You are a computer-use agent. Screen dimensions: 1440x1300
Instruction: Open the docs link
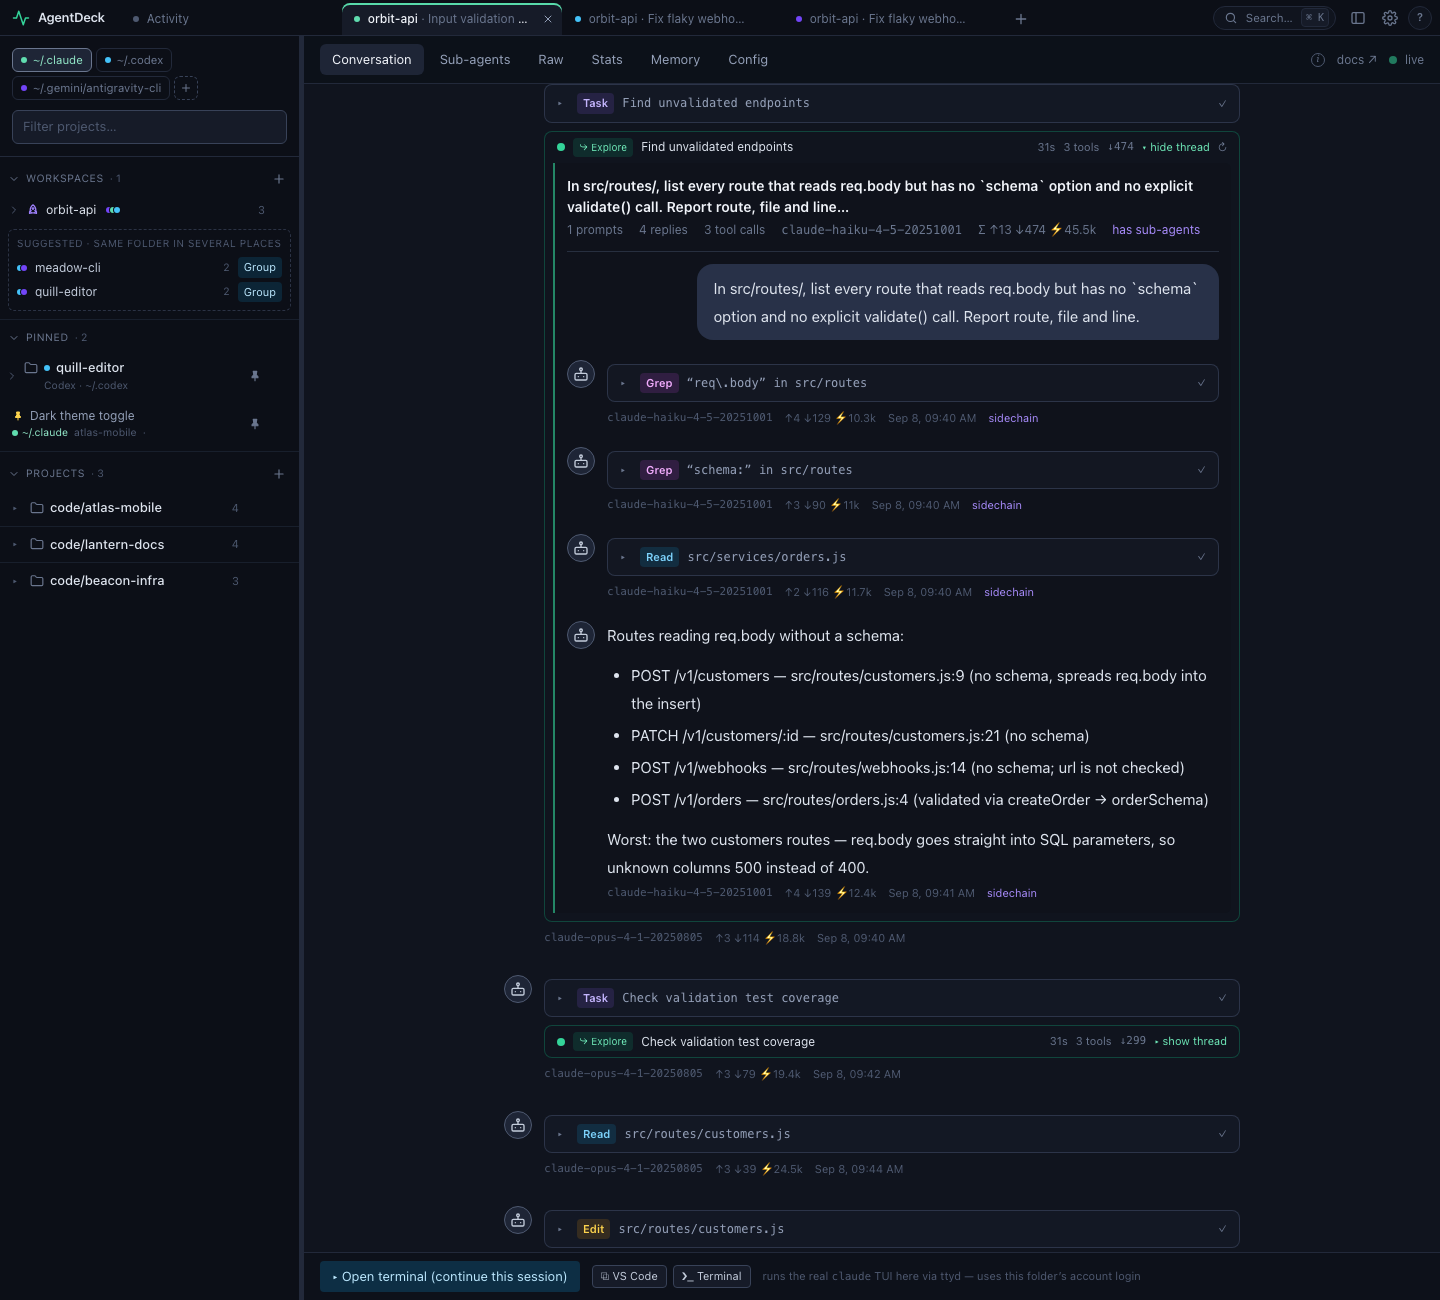(1356, 60)
